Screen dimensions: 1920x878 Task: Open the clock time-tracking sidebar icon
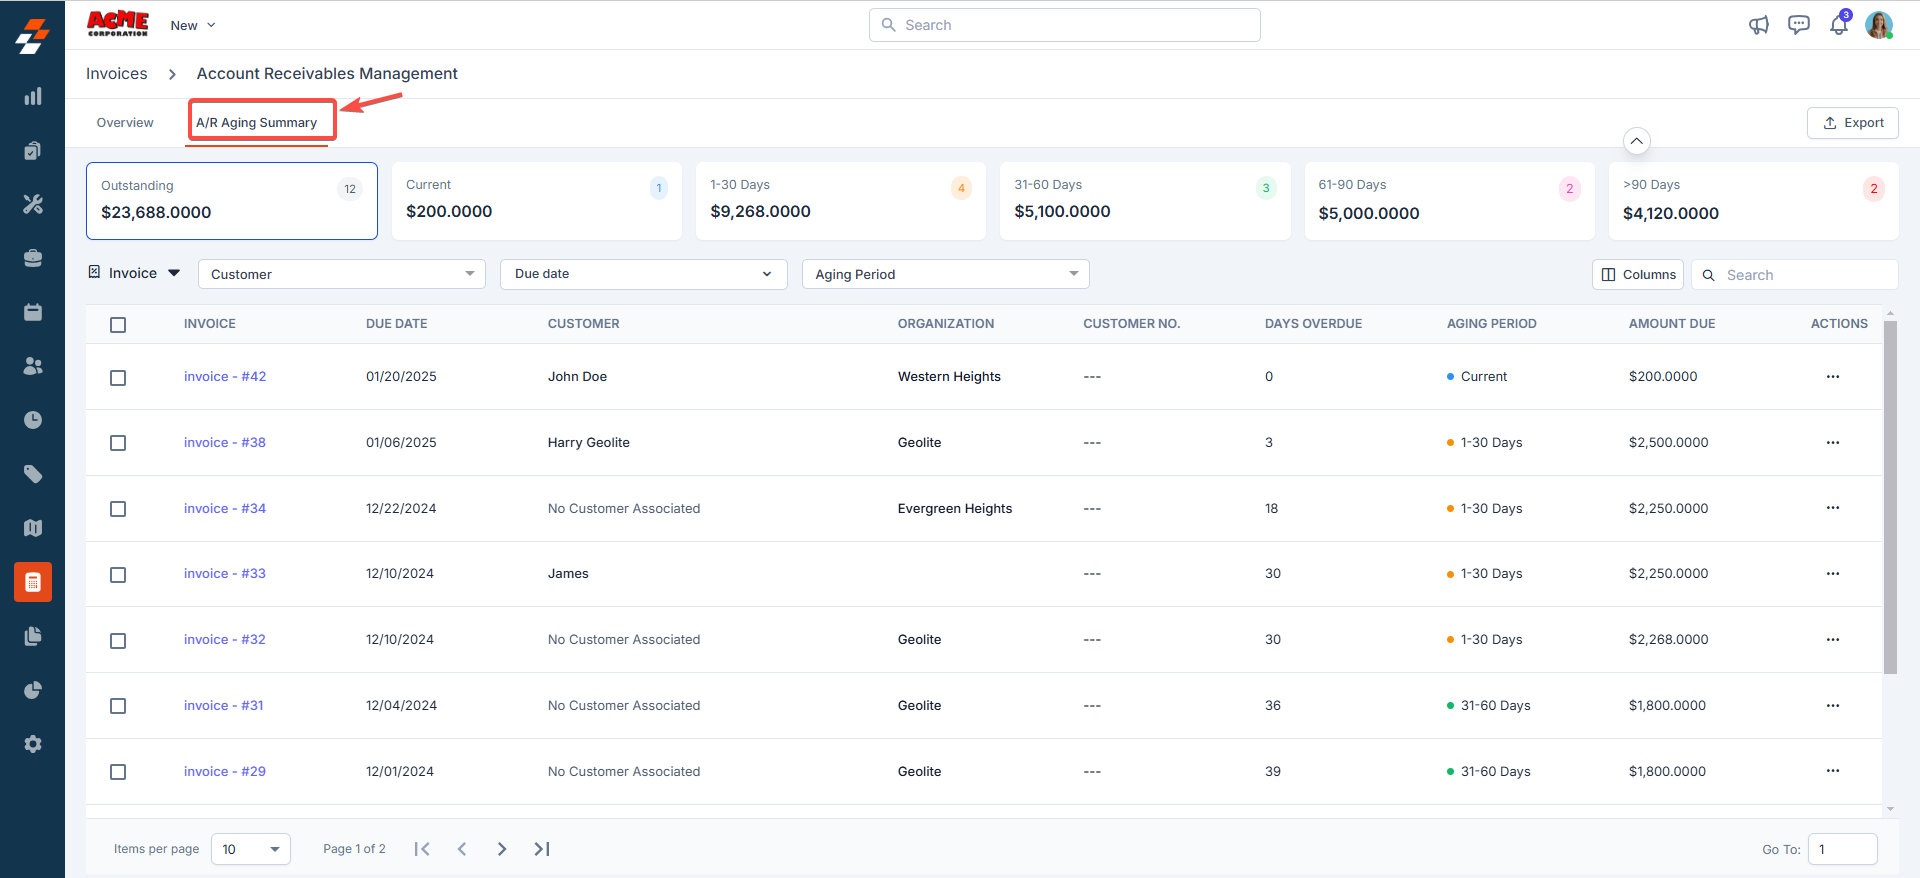tap(33, 420)
